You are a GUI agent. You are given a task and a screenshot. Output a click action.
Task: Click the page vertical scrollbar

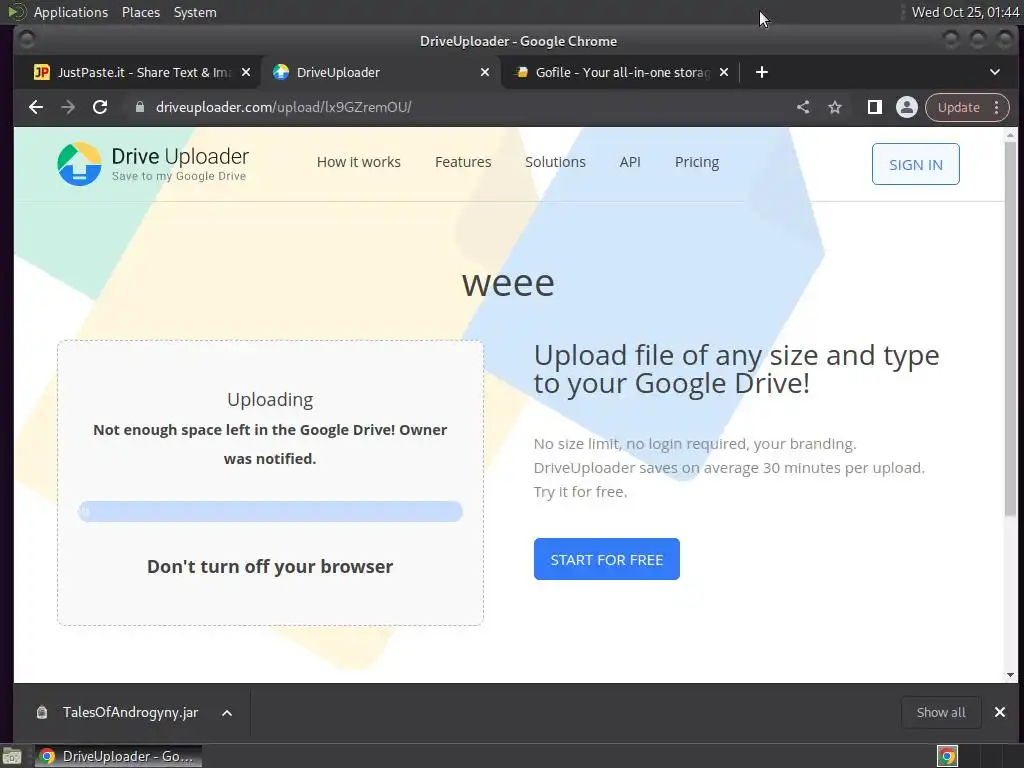coord(1010,327)
